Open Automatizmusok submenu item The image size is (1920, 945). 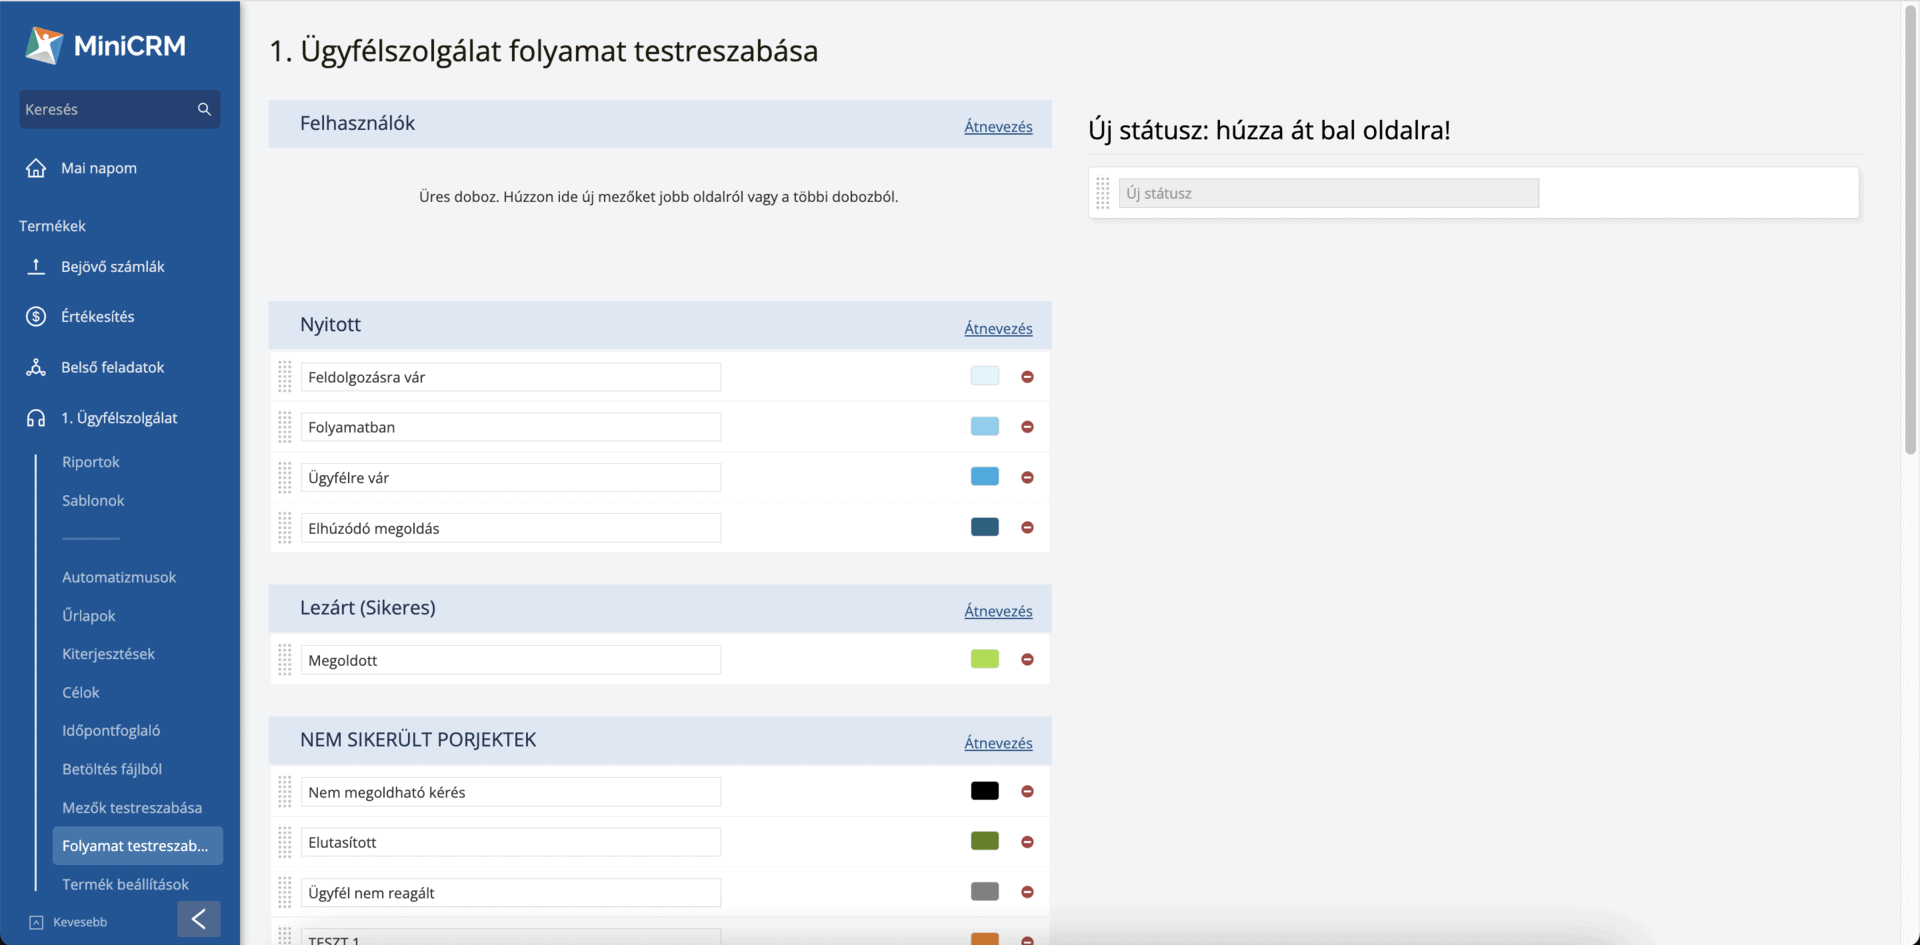(x=119, y=577)
